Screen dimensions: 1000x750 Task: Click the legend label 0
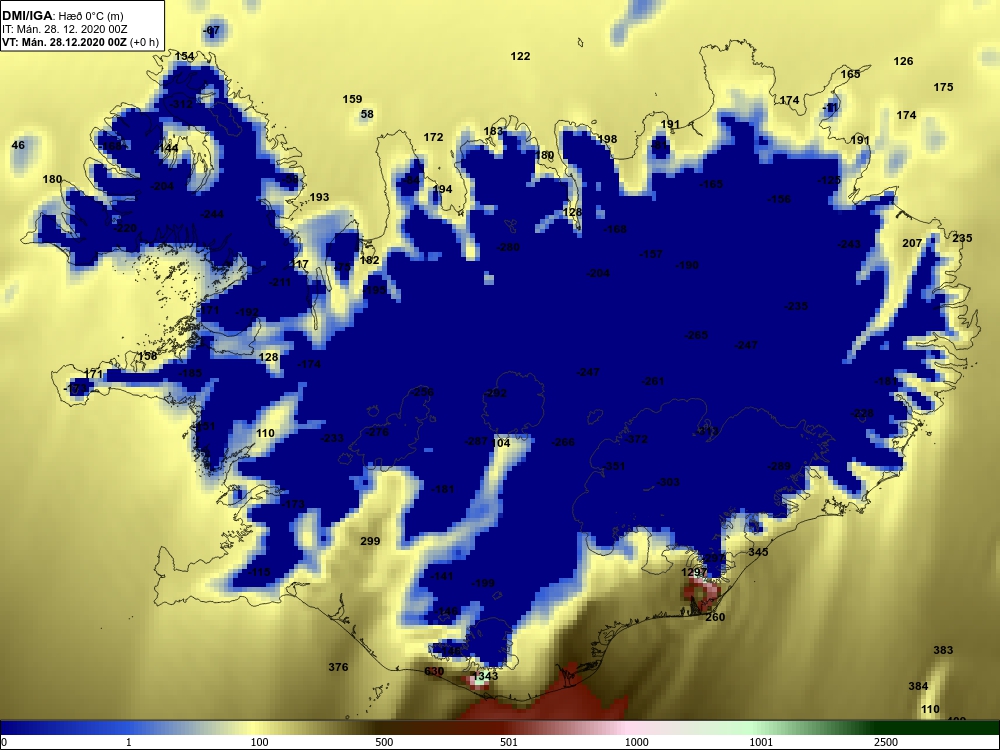[3, 742]
